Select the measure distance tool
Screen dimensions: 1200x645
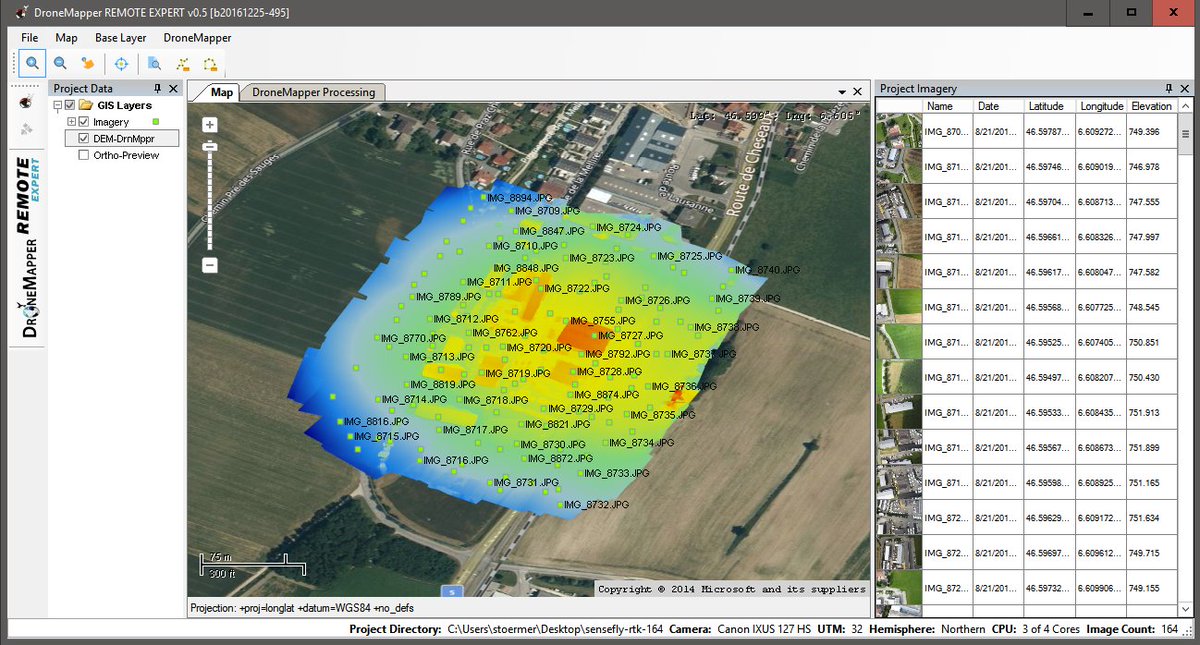[x=184, y=63]
